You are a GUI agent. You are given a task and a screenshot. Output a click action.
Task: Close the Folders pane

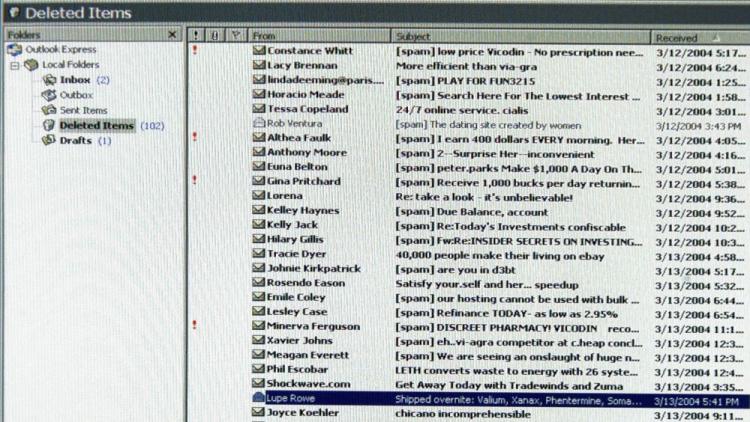click(172, 35)
